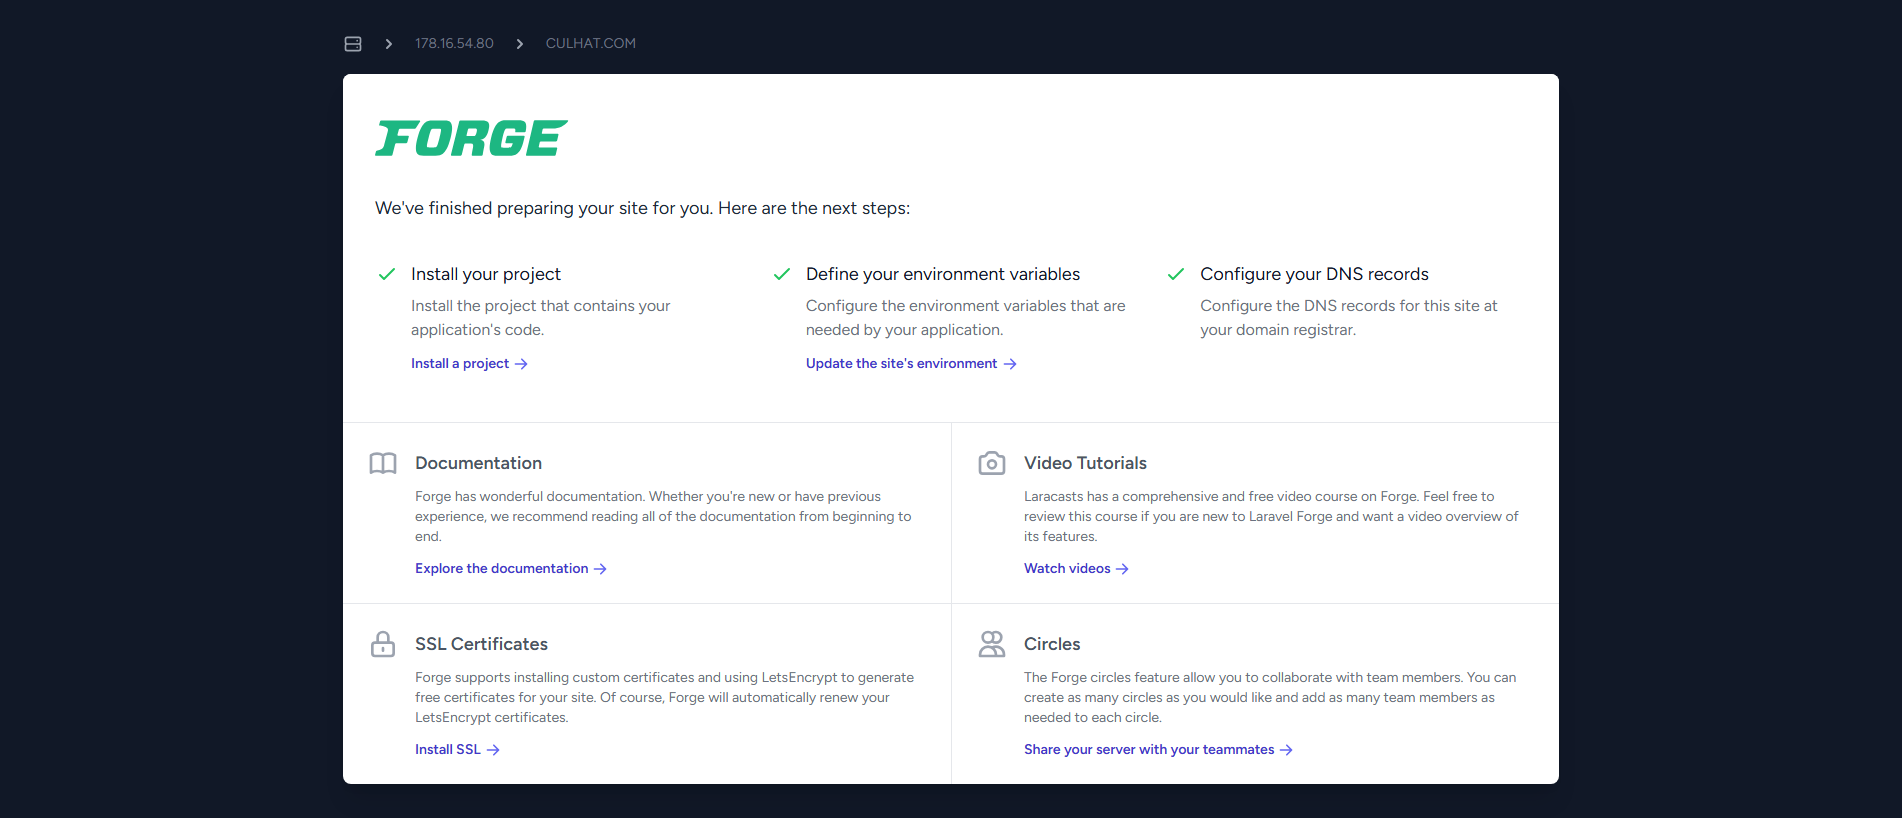Click the Video Tutorials heading
This screenshot has width=1902, height=818.
pos(1085,463)
